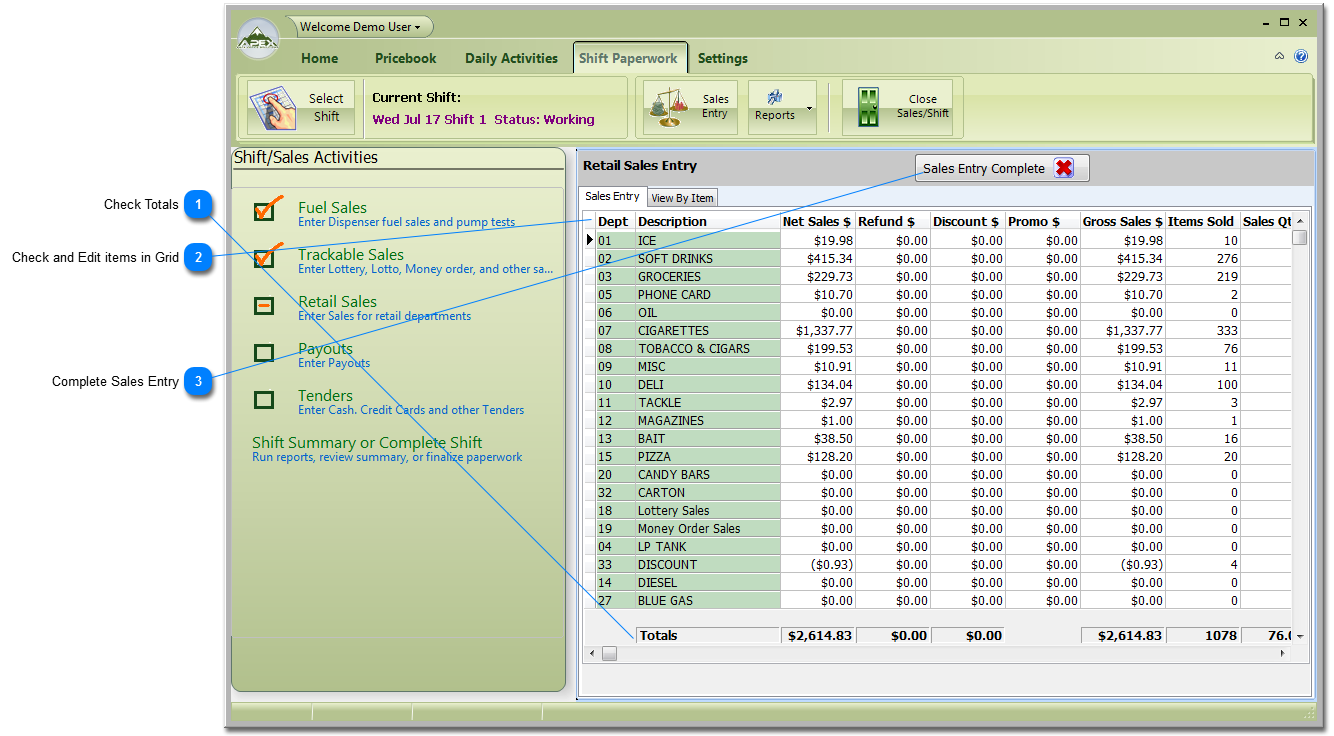Click the Close Sales/Shift door icon

coord(867,107)
